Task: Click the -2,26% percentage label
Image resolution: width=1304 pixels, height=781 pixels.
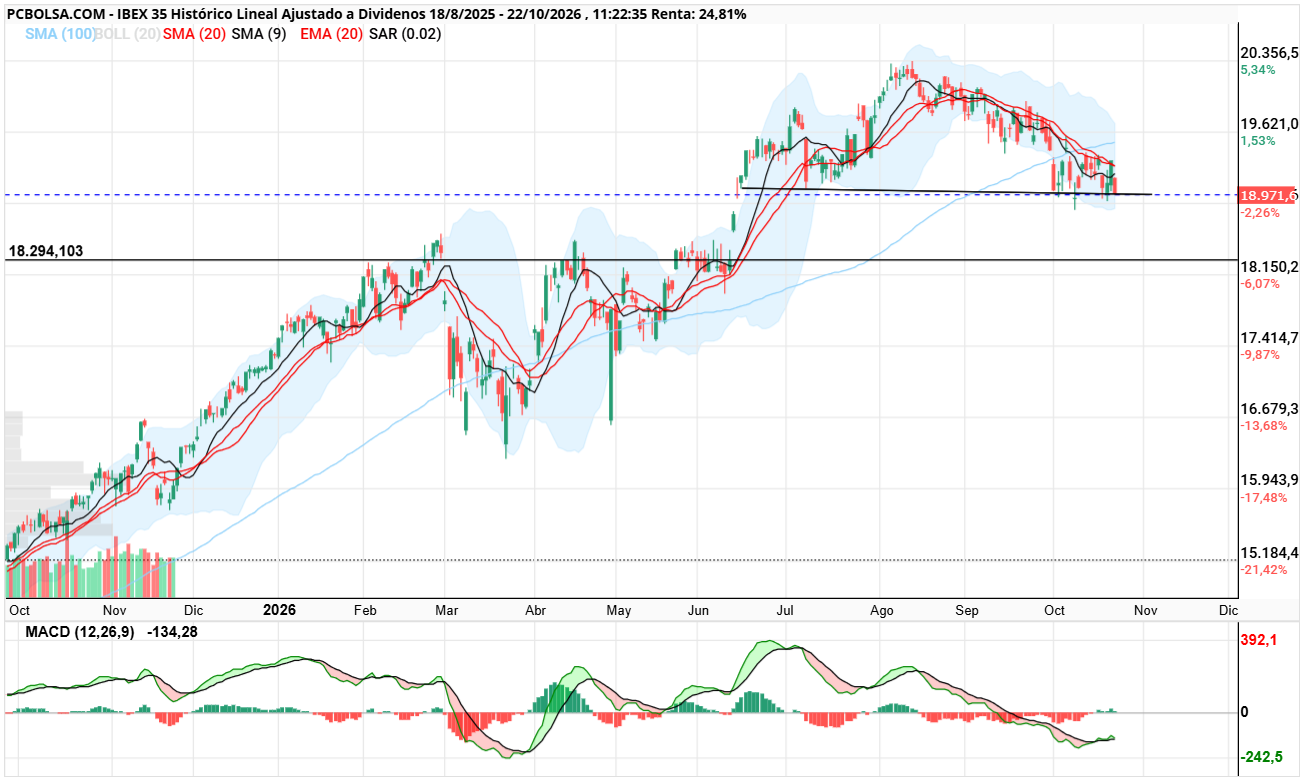Action: (x=1260, y=212)
